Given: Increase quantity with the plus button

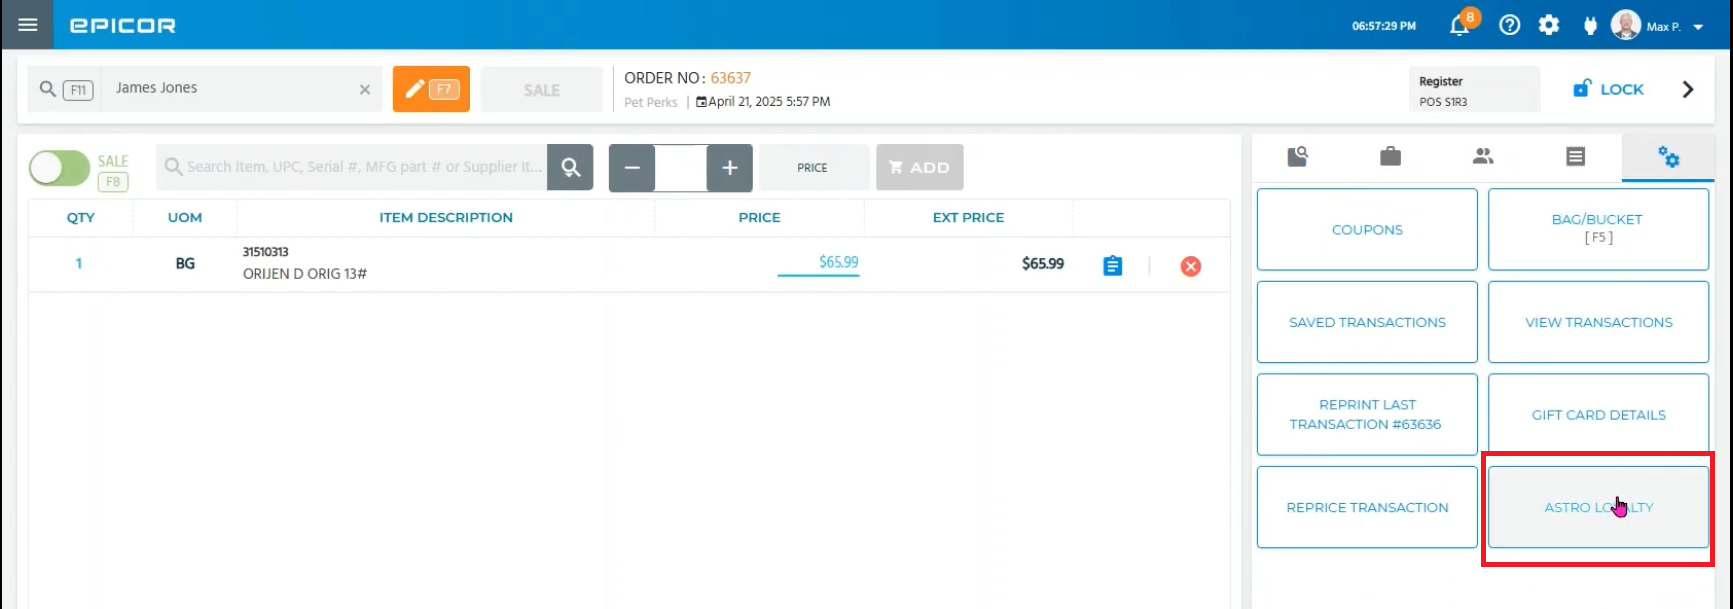Looking at the screenshot, I should pyautogui.click(x=729, y=168).
